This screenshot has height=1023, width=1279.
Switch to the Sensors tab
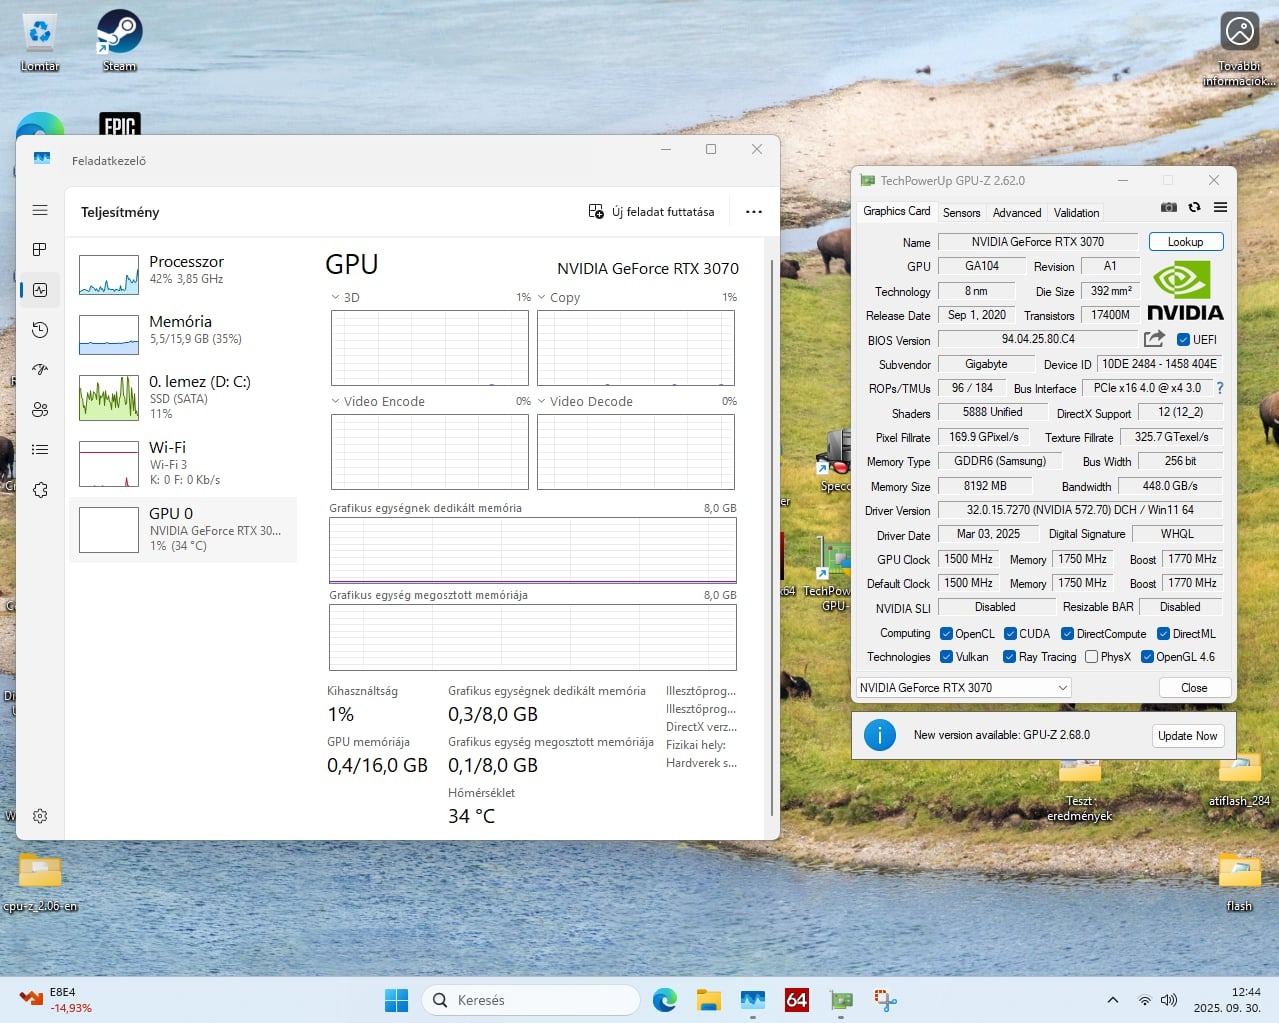coord(961,213)
